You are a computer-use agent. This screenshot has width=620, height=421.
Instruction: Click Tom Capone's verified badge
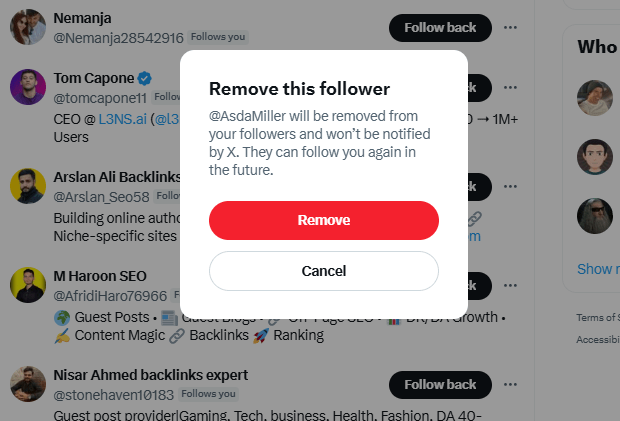pyautogui.click(x=145, y=78)
